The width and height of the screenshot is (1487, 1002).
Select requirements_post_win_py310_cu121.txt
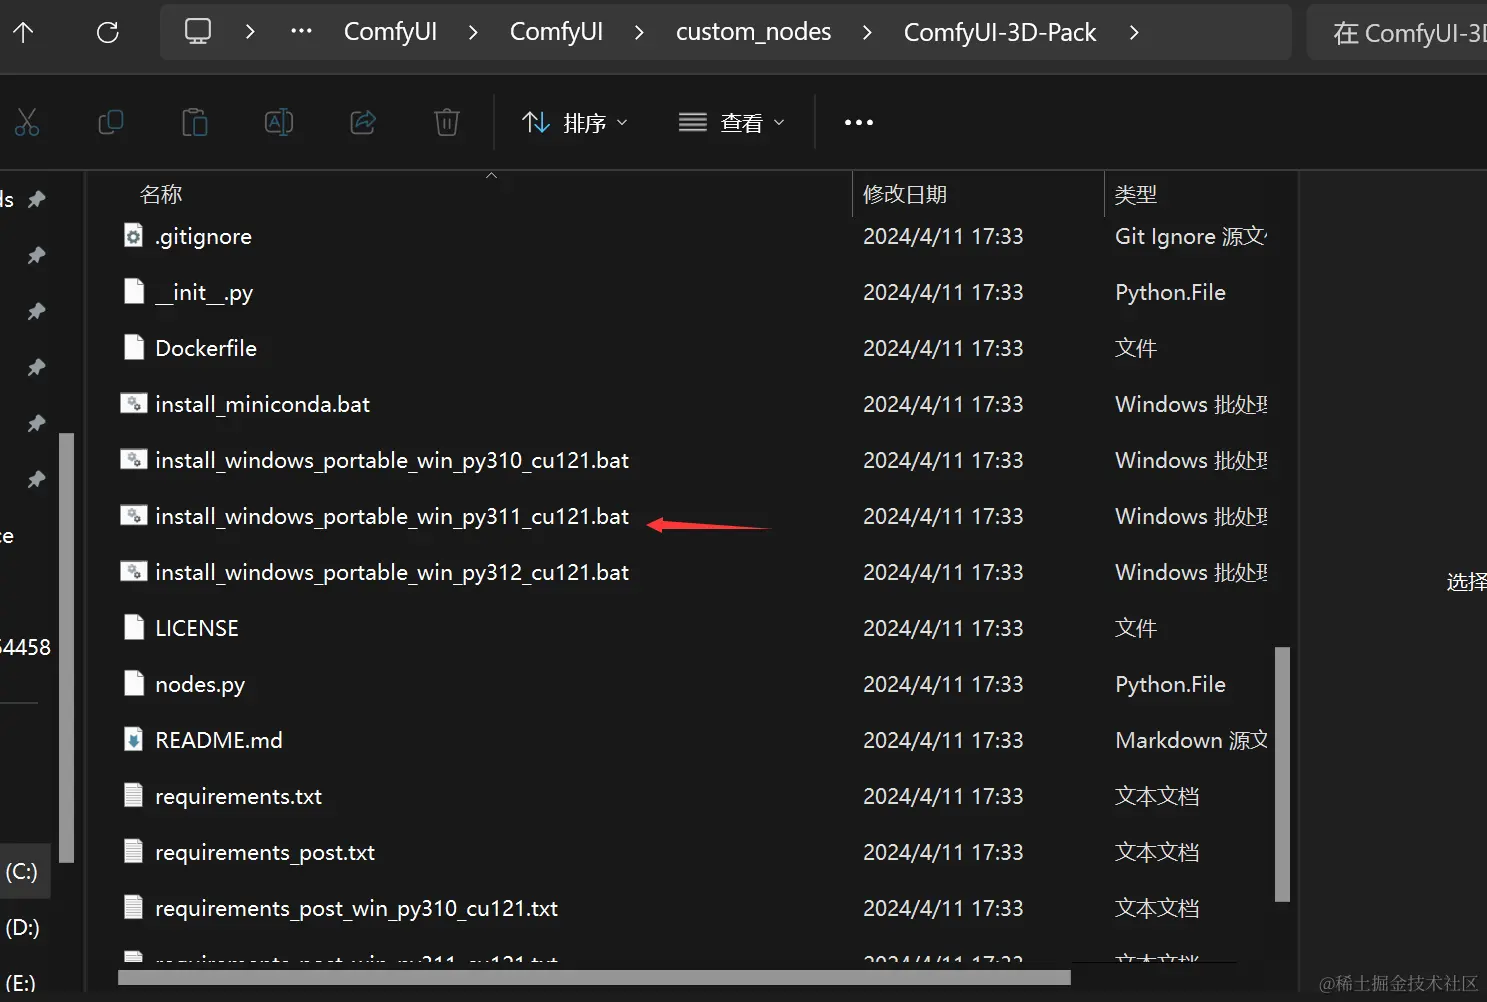pos(356,908)
